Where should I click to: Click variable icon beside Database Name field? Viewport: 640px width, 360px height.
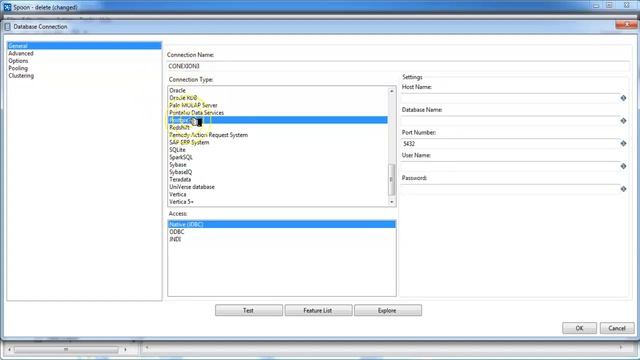pyautogui.click(x=623, y=121)
